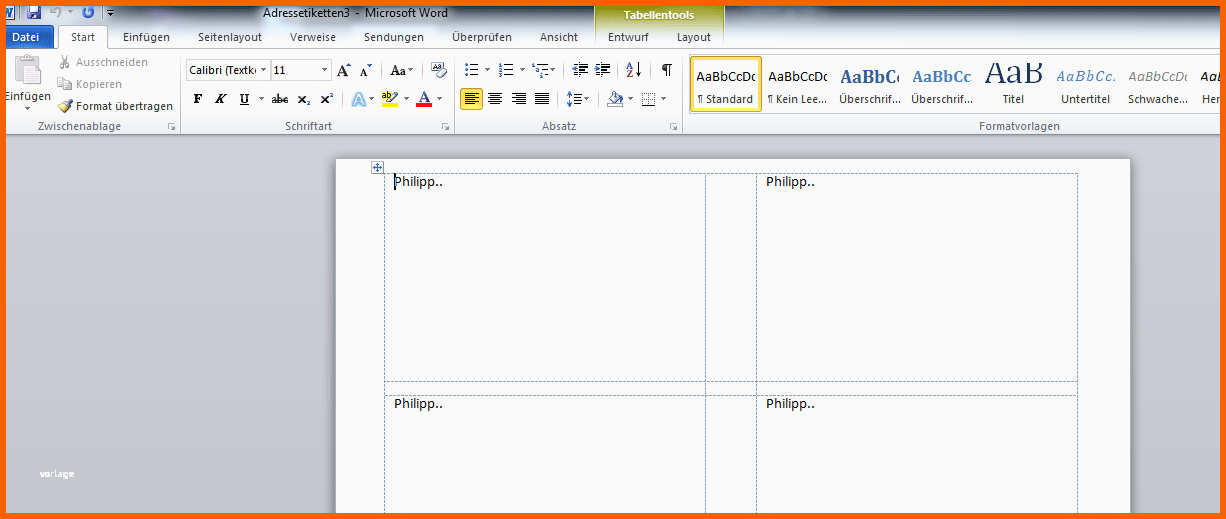Show paragraph marks with pilcrow icon
This screenshot has width=1226, height=519.
tap(667, 70)
